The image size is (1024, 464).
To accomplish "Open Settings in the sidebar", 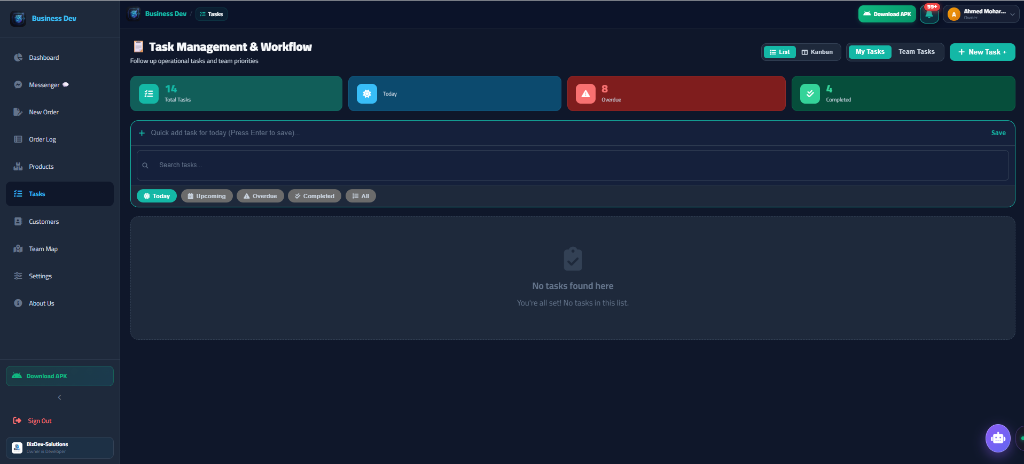I will (x=59, y=276).
